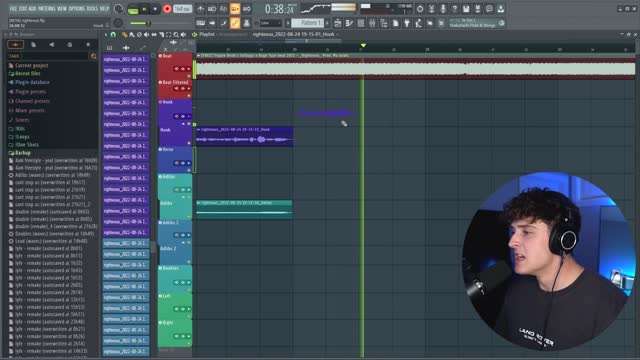Toggle the playlist magnet snap icon
The height and width of the screenshot is (360, 640).
click(x=113, y=35)
